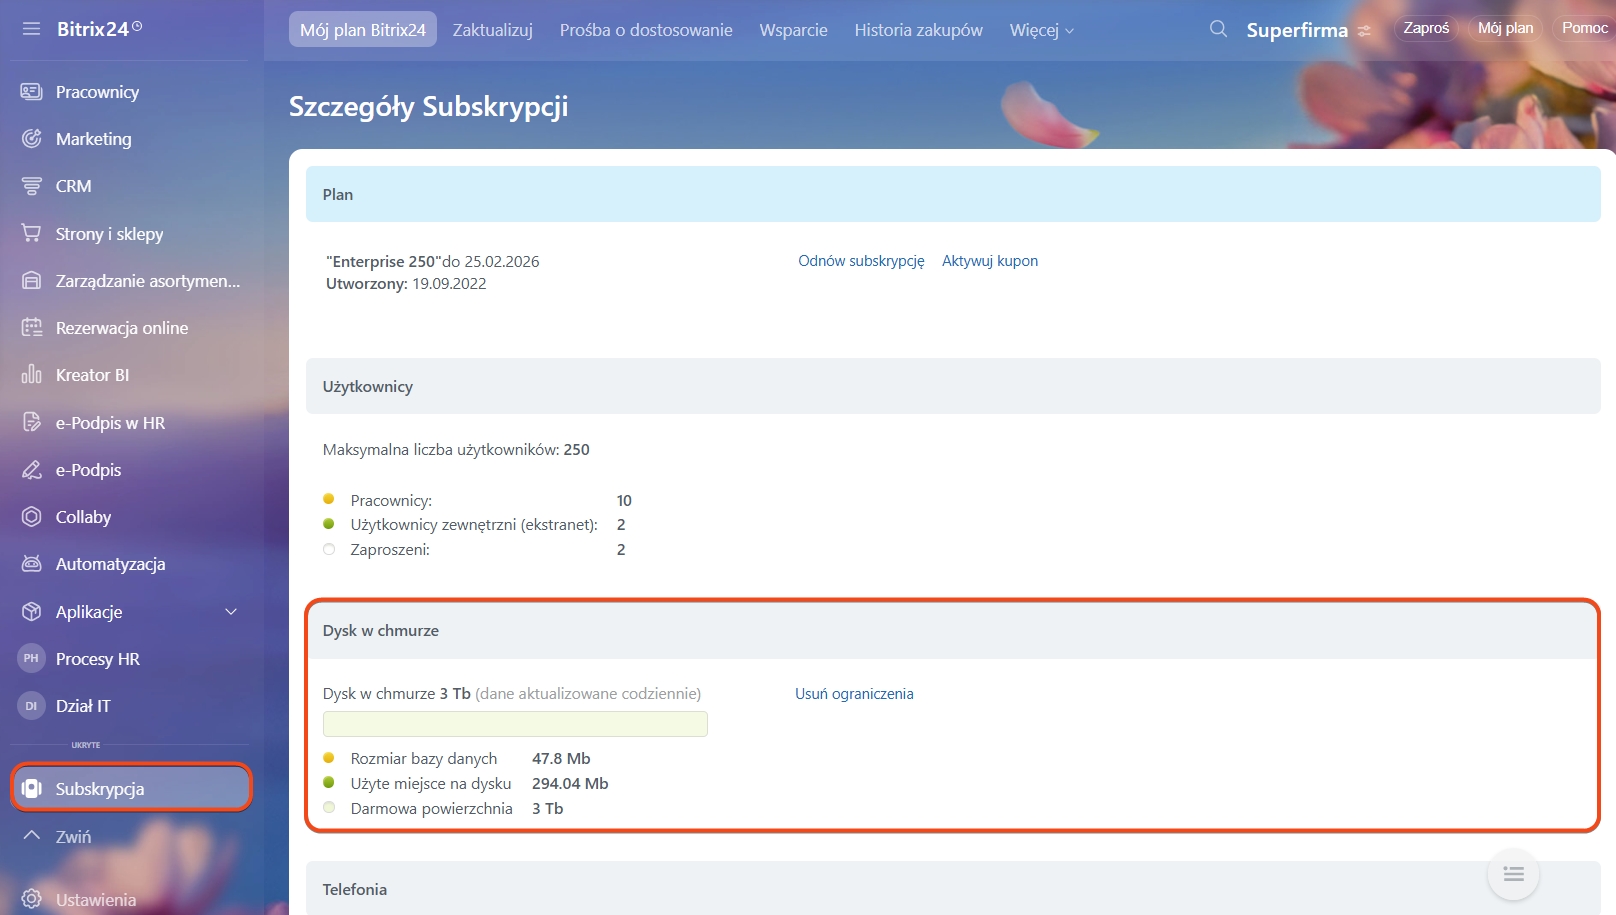This screenshot has height=915, width=1616.
Task: Click the Plan section header
Action: pyautogui.click(x=953, y=194)
